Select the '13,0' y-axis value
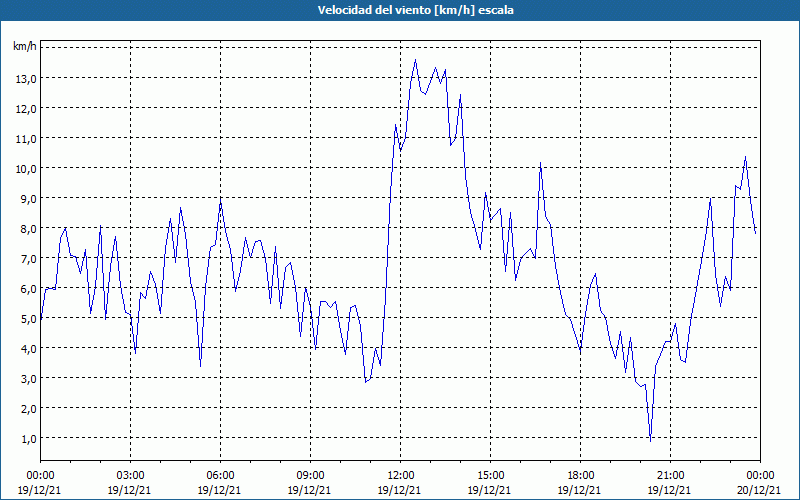 click(26, 79)
